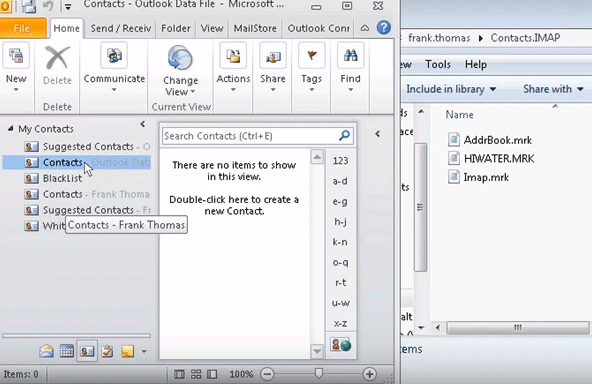The image size is (592, 384).
Task: Click the zoom out minus button
Action: point(267,374)
